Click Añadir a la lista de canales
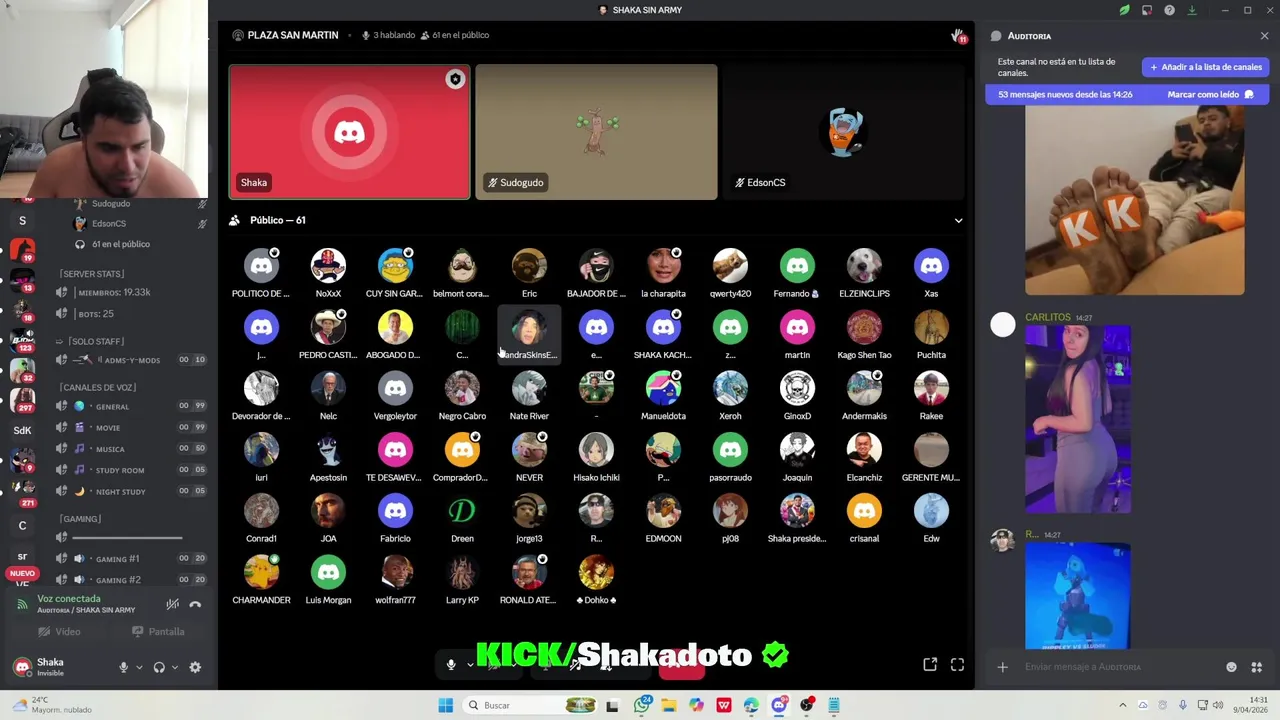1280x720 pixels. [1206, 67]
